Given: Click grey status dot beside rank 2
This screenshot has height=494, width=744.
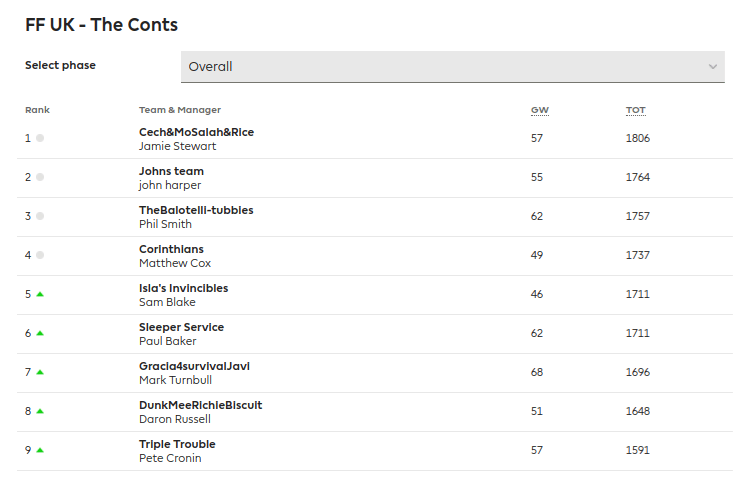Looking at the screenshot, I should pyautogui.click(x=40, y=177).
